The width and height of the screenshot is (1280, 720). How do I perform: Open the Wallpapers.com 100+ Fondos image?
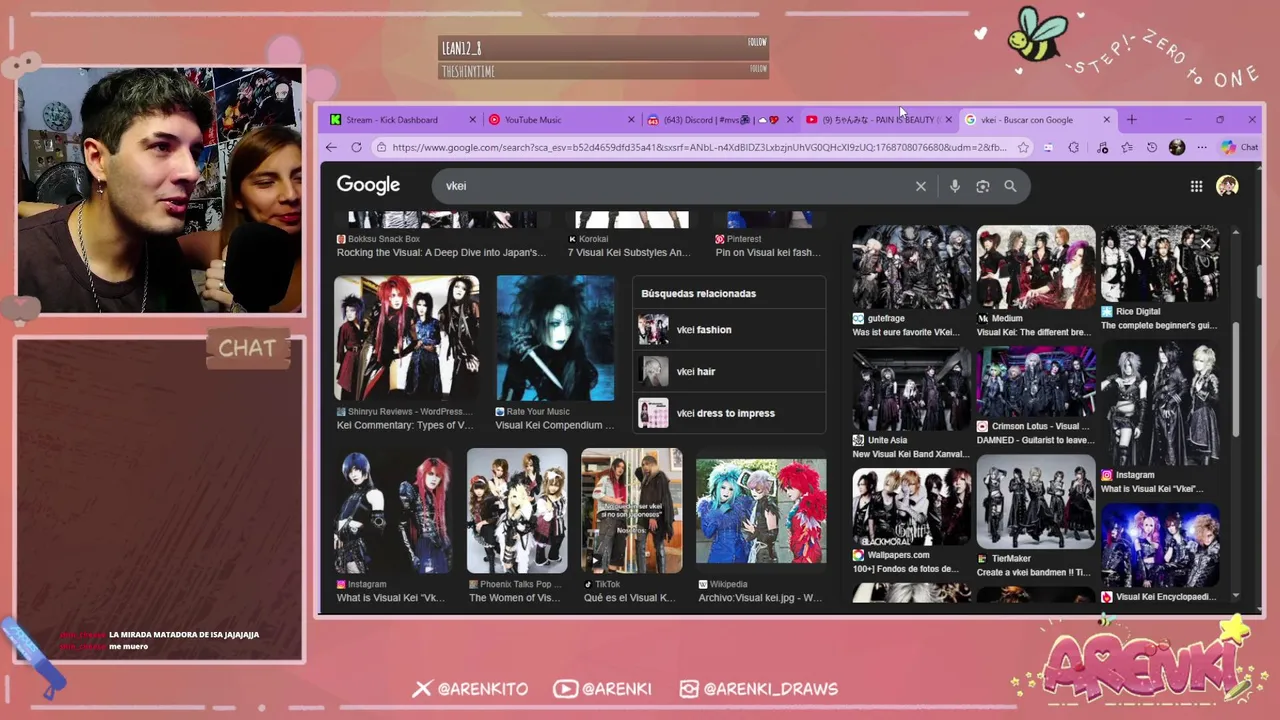tap(911, 507)
